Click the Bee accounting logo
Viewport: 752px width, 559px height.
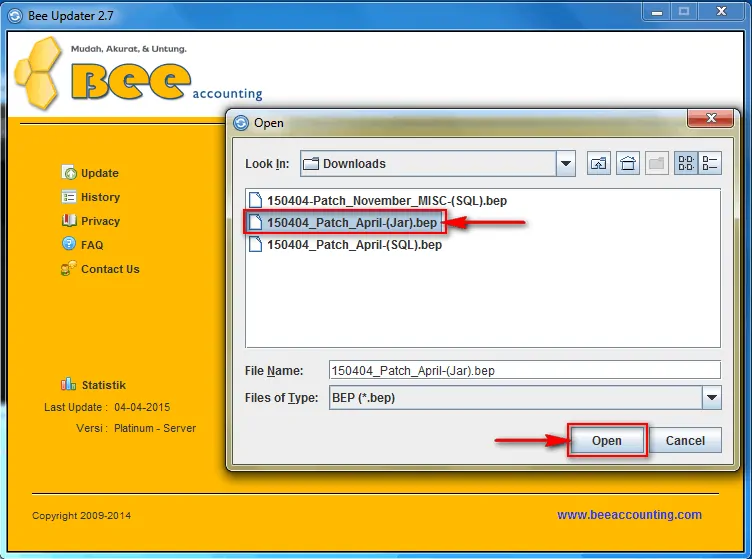click(x=139, y=73)
